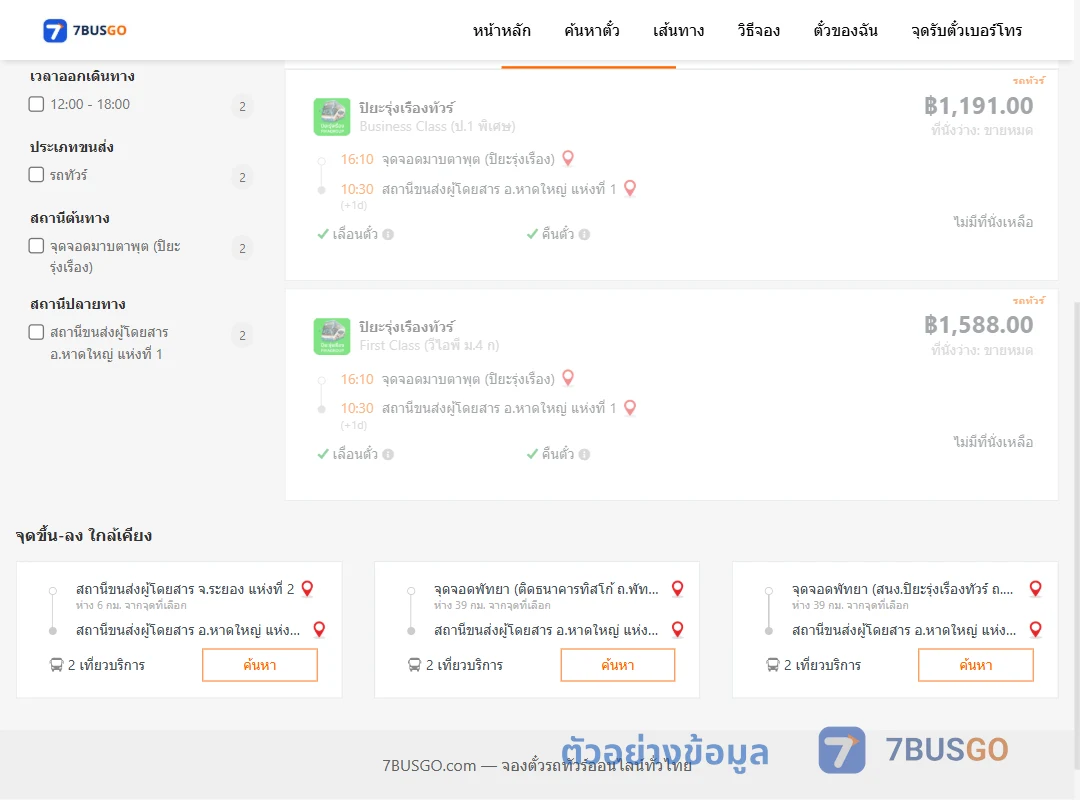
Task: Tick the รถทัวร์ transport type checkbox
Action: click(x=37, y=174)
